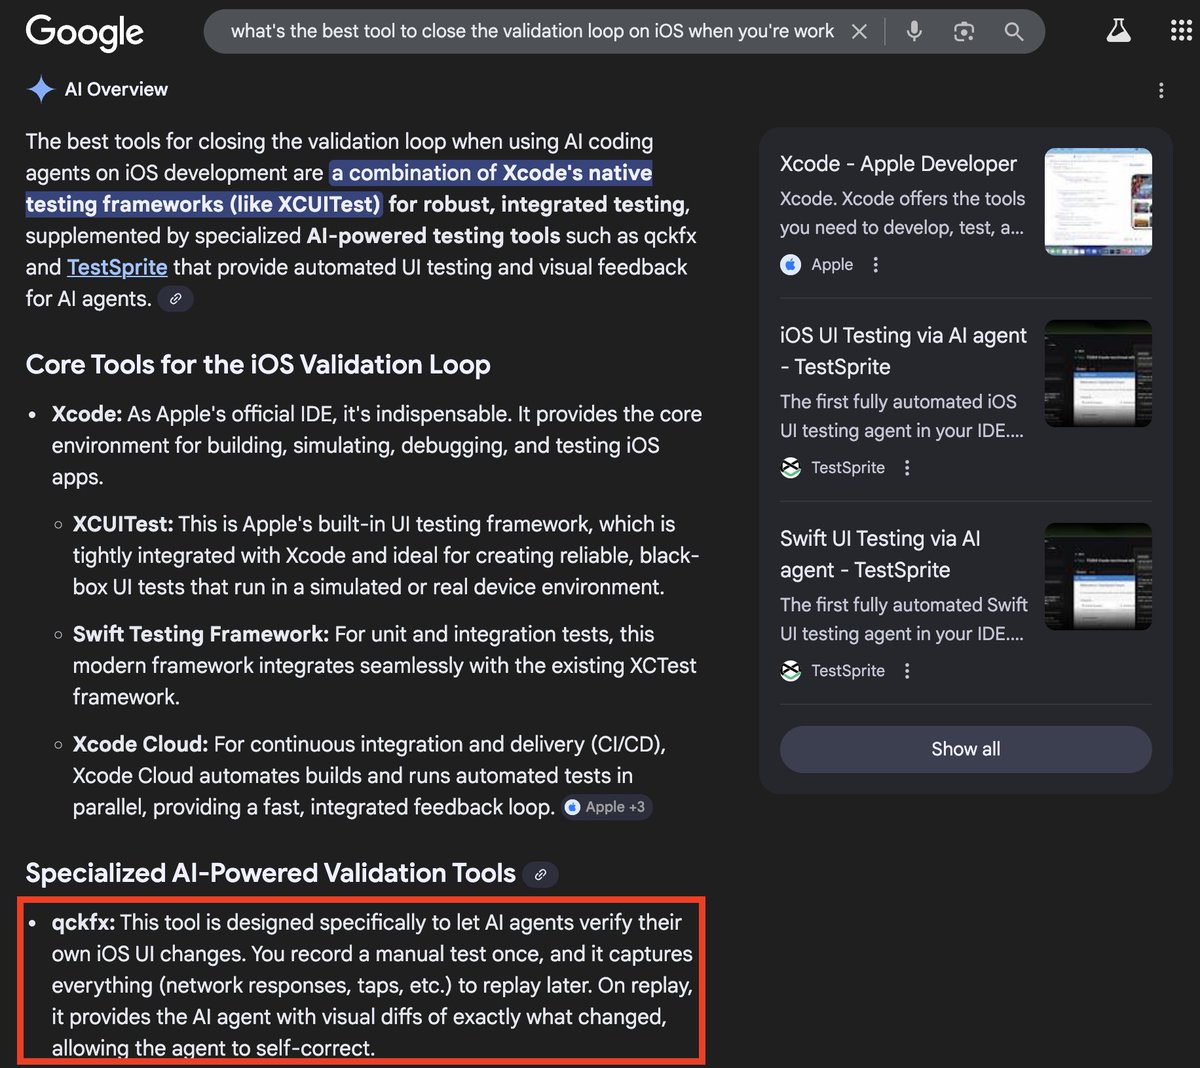Click the Xcode source card thumbnail

click(x=1098, y=201)
